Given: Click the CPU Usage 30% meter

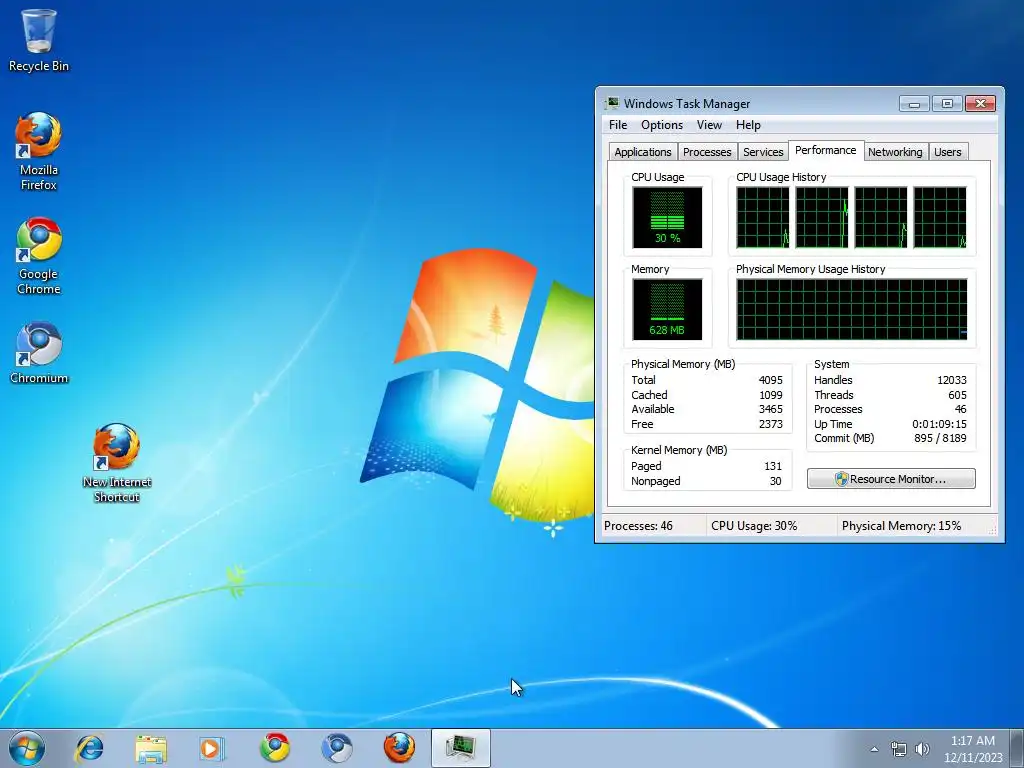Looking at the screenshot, I should (667, 217).
